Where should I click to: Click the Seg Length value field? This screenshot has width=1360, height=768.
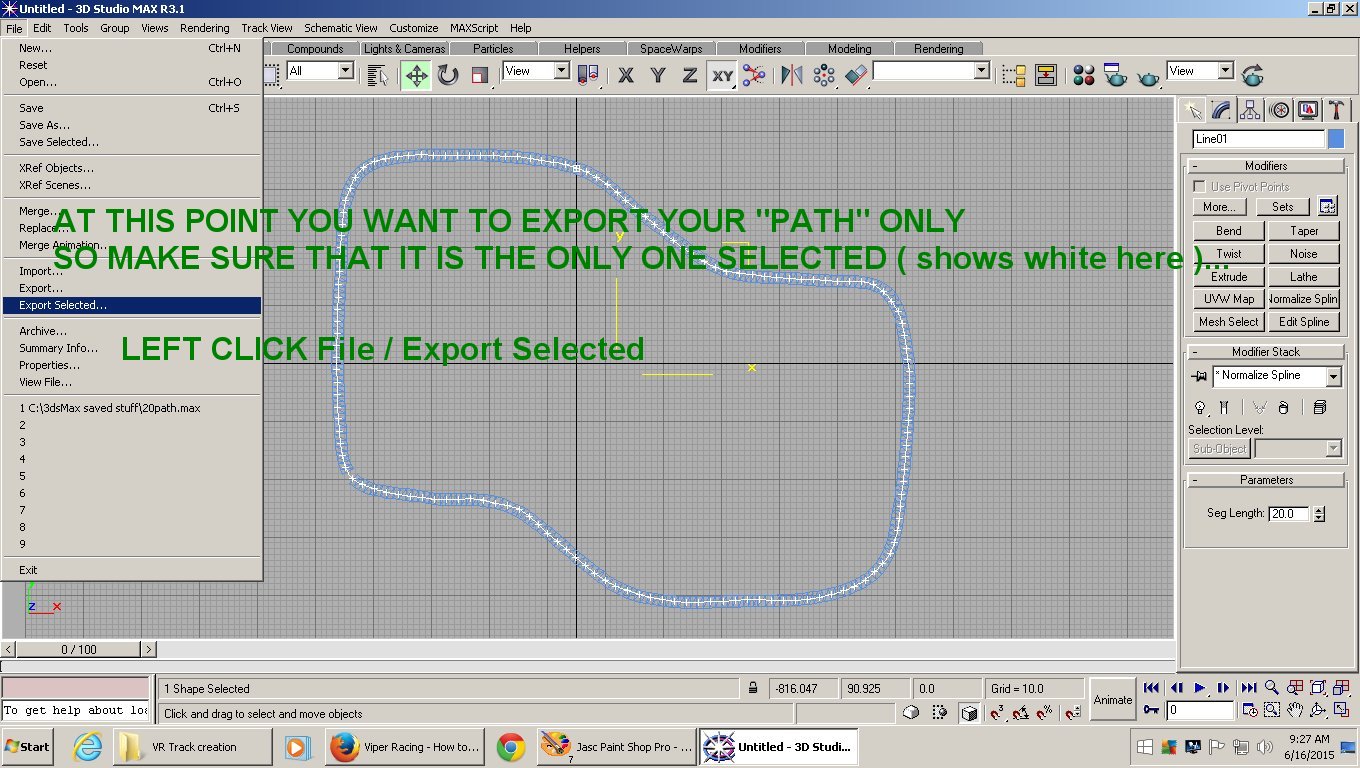[x=1289, y=514]
